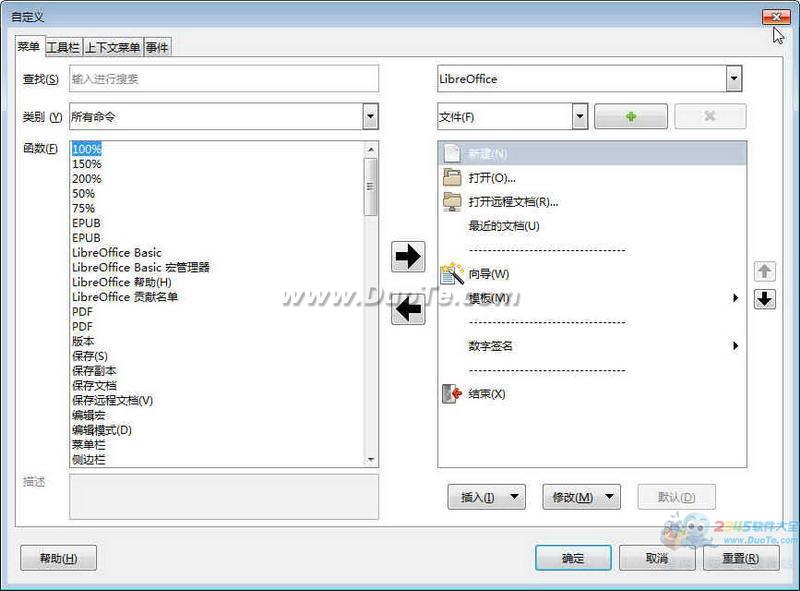Select 版本 in the function list

(x=83, y=341)
